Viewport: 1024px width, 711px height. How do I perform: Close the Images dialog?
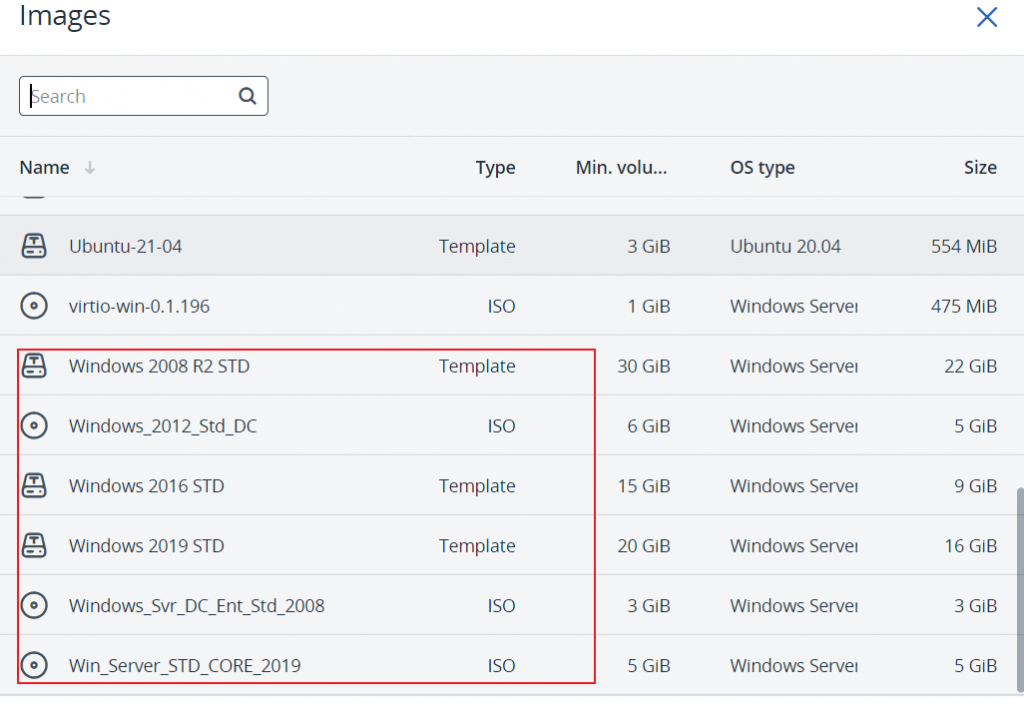pyautogui.click(x=987, y=17)
